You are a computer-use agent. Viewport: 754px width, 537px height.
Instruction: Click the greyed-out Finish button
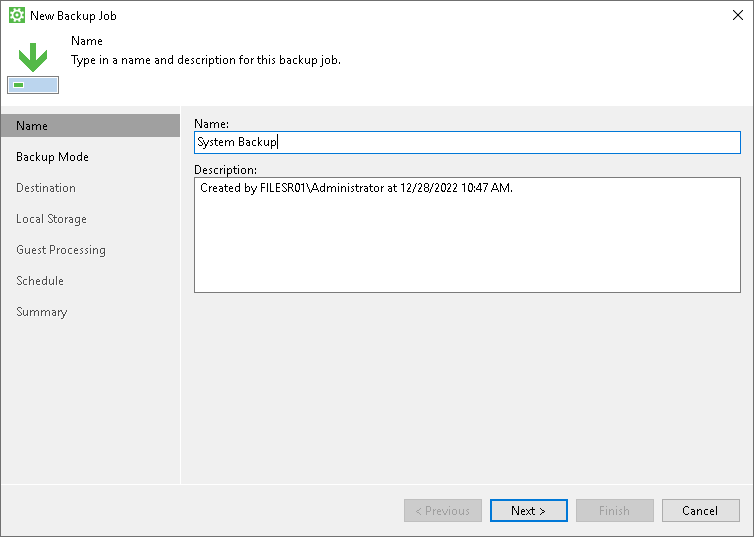click(615, 511)
